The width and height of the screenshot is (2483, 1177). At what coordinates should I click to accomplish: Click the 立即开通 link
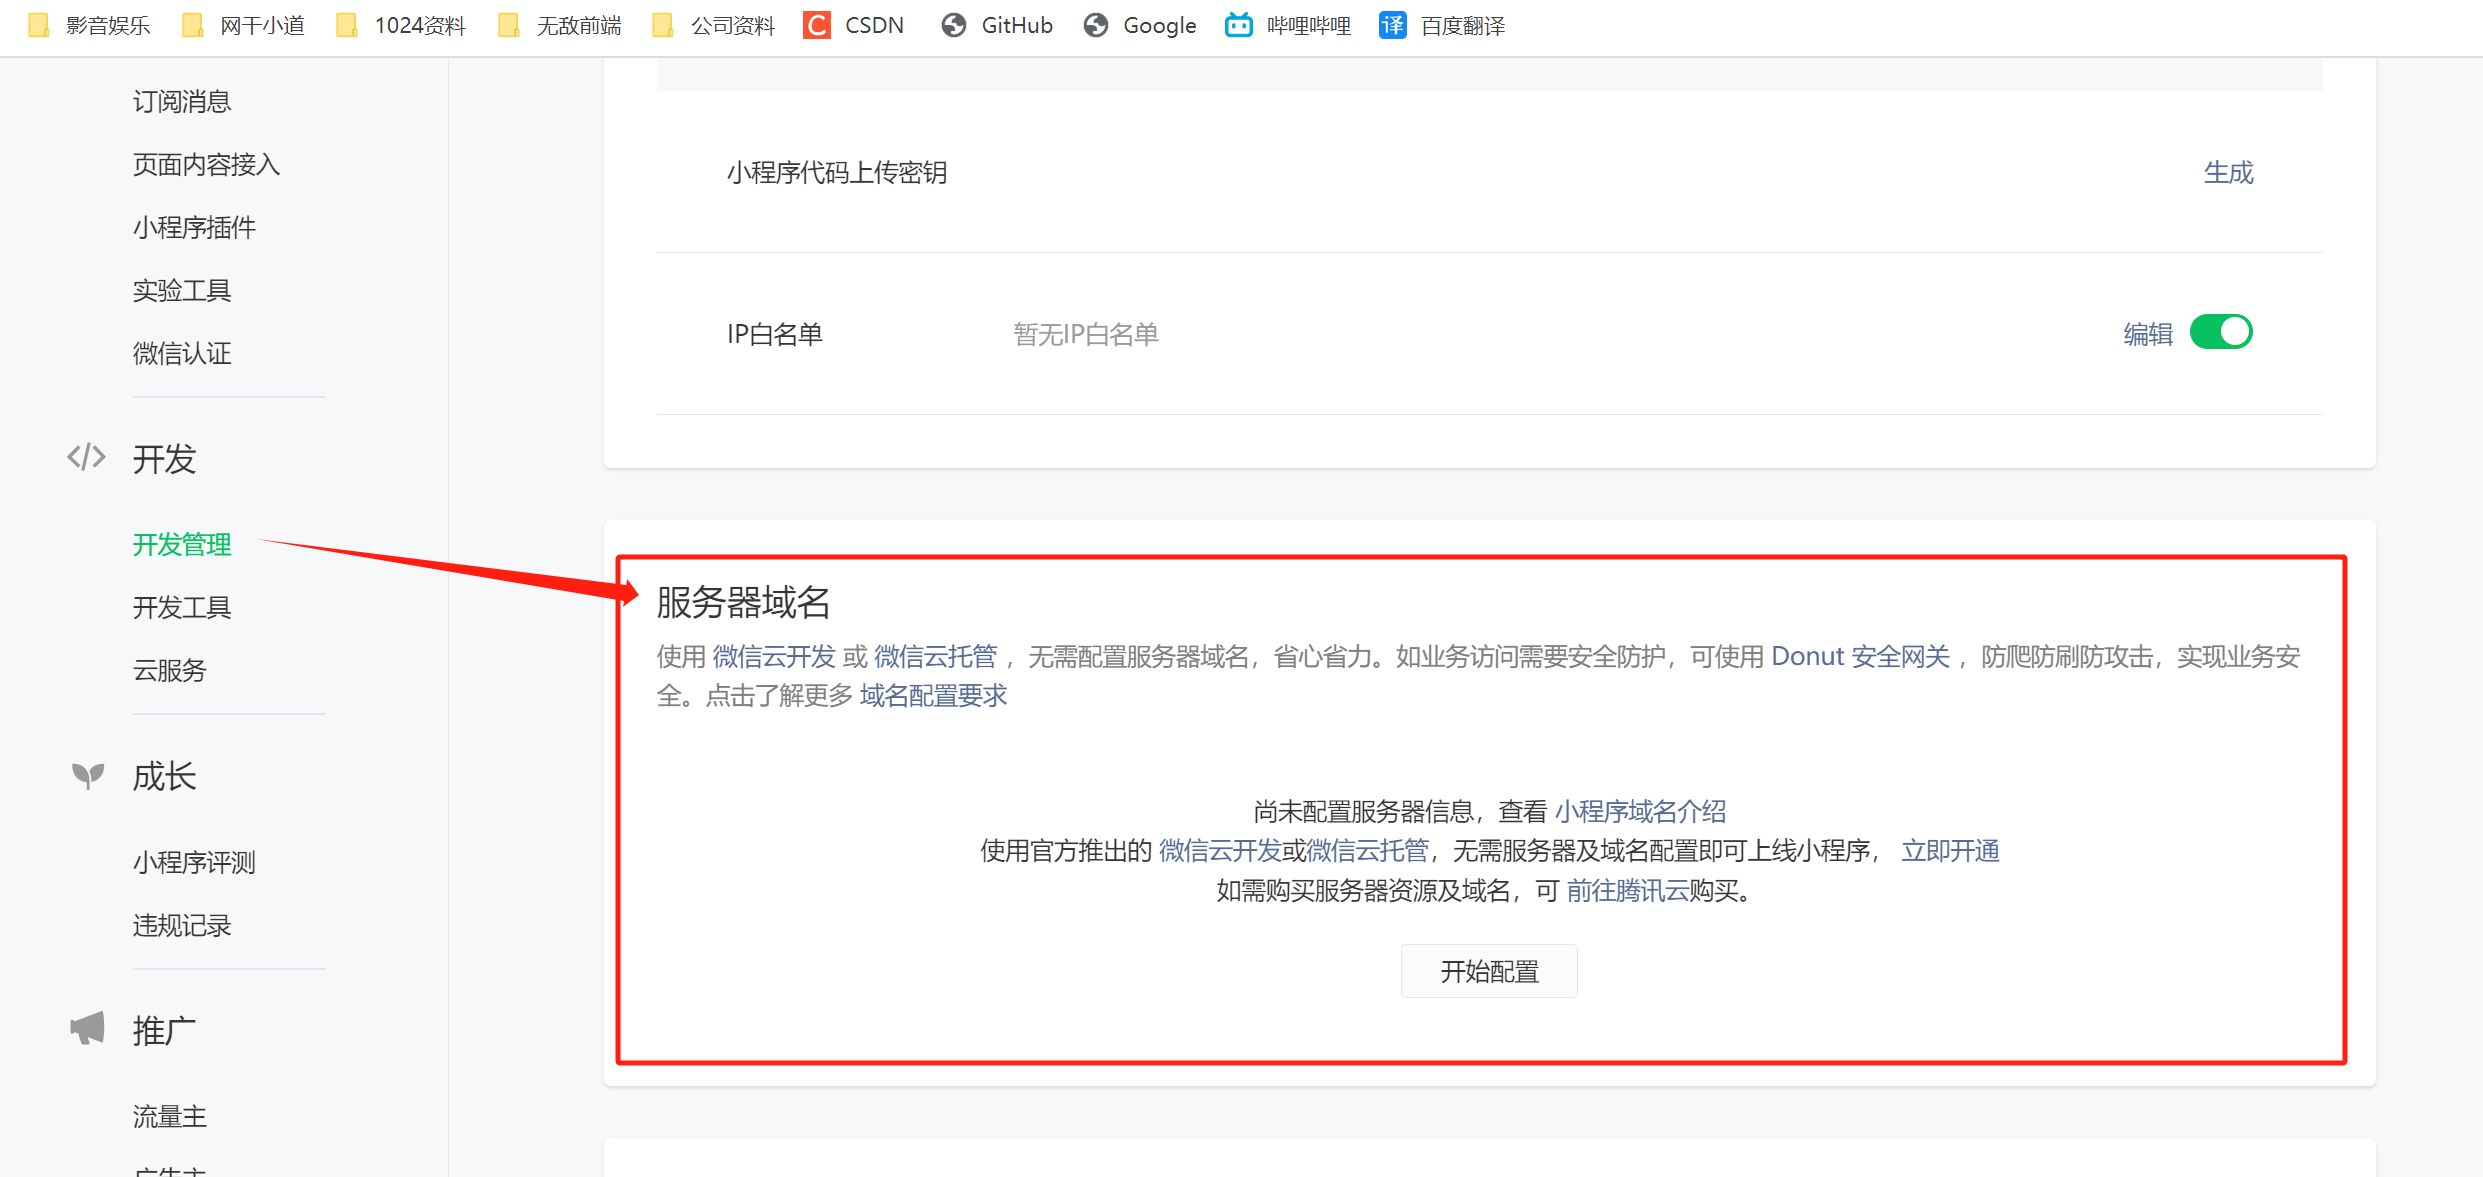coord(1949,850)
